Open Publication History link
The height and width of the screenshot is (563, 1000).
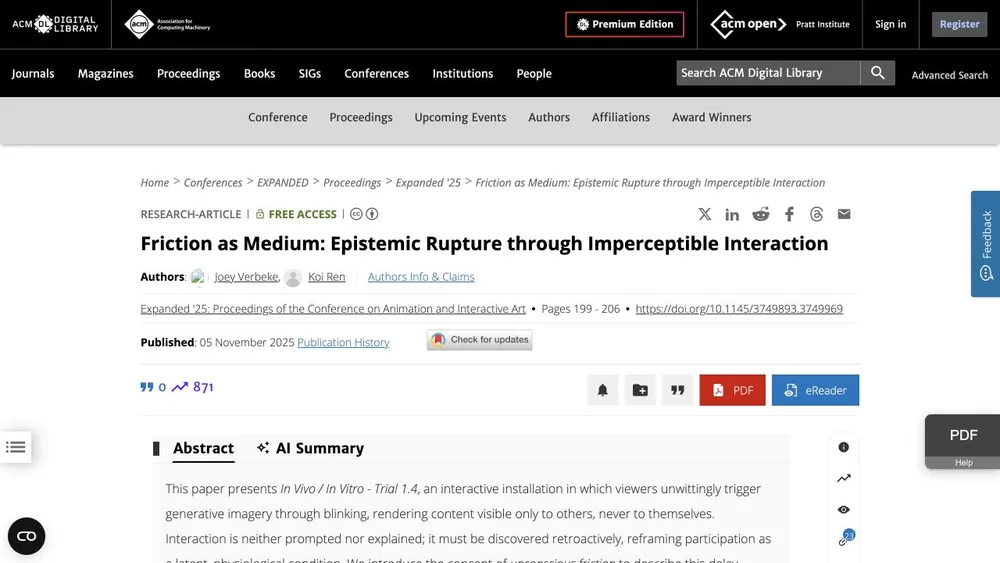pyautogui.click(x=343, y=342)
